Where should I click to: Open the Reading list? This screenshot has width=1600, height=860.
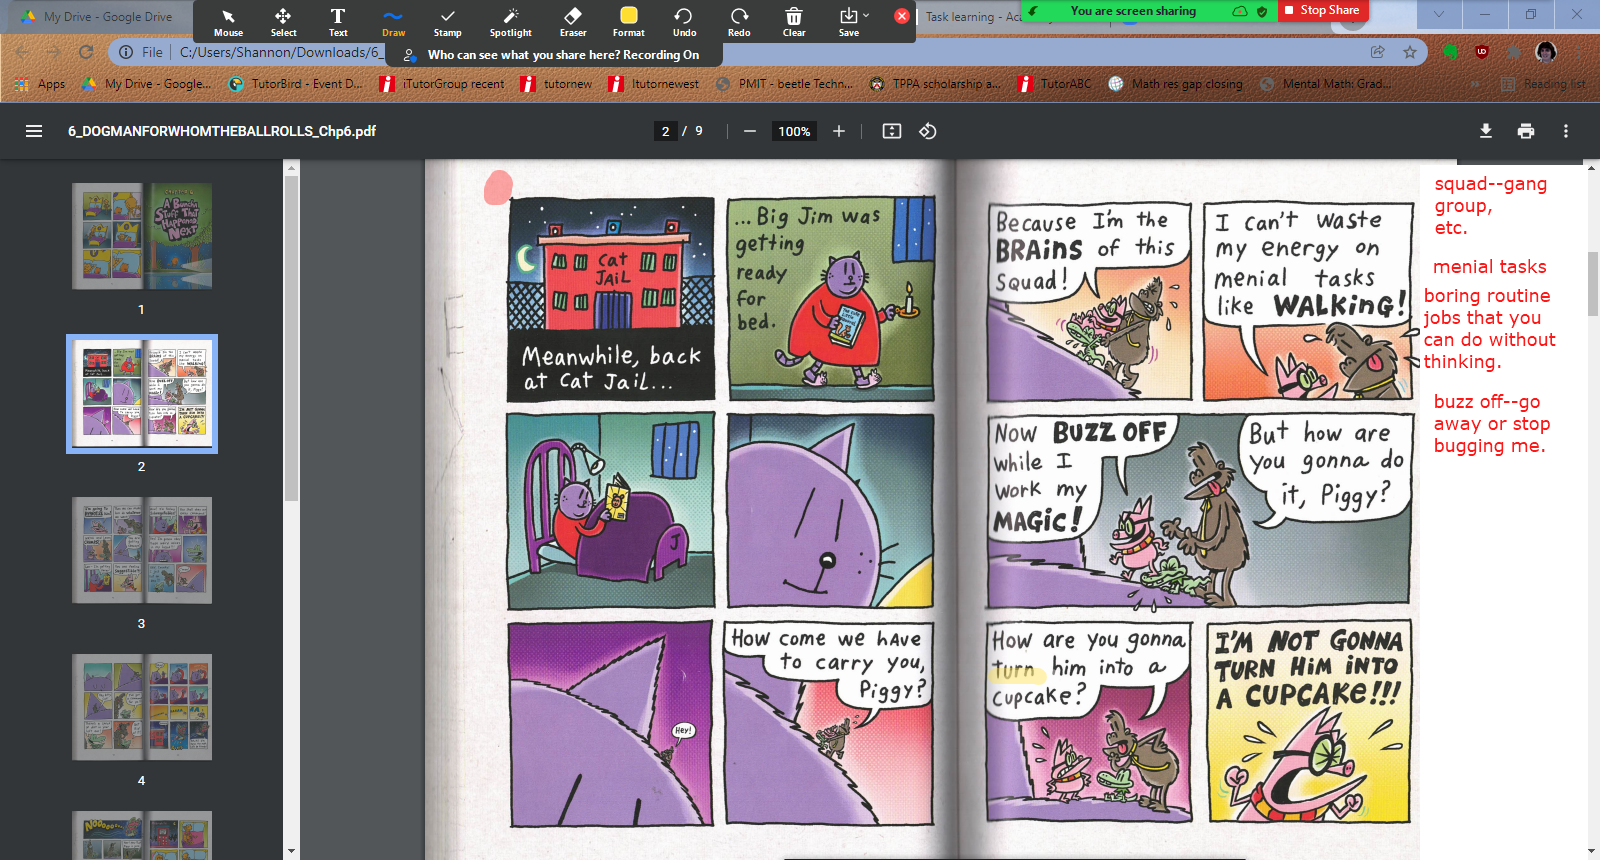point(1543,84)
